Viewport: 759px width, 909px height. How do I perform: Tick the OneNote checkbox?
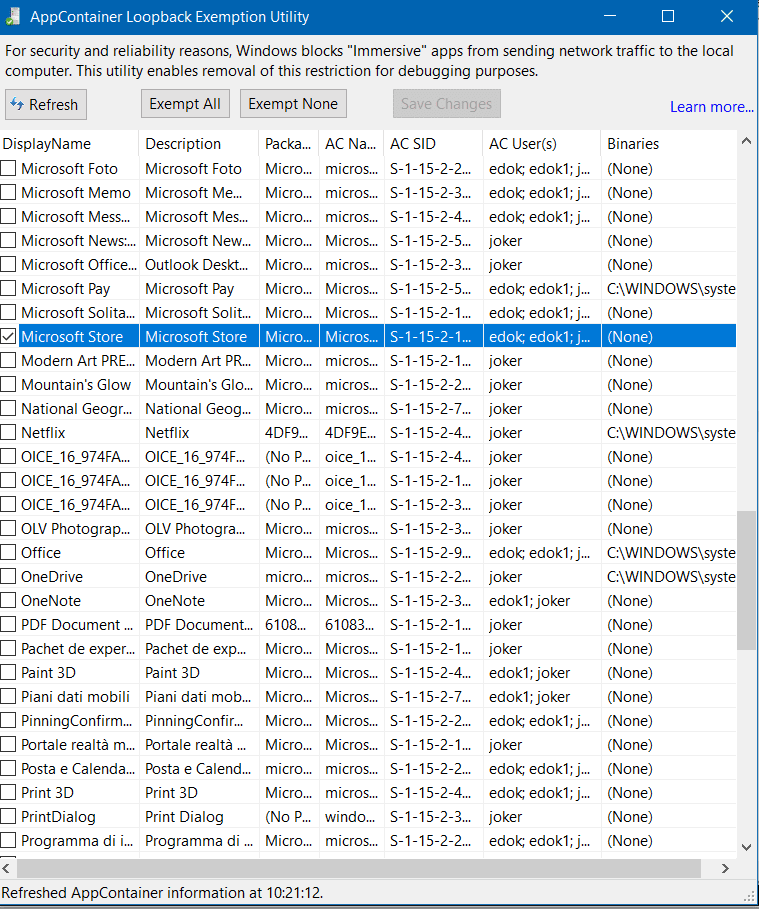(x=8, y=601)
